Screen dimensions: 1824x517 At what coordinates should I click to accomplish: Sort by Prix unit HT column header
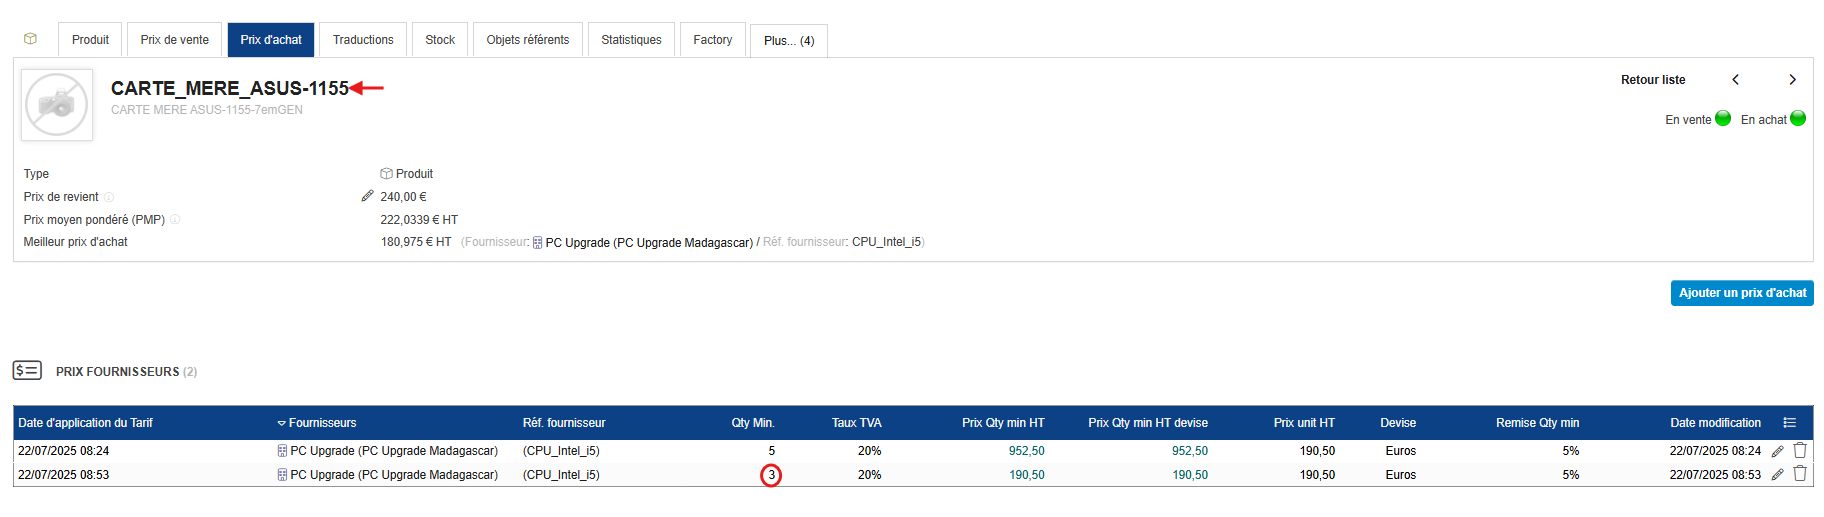[1304, 423]
